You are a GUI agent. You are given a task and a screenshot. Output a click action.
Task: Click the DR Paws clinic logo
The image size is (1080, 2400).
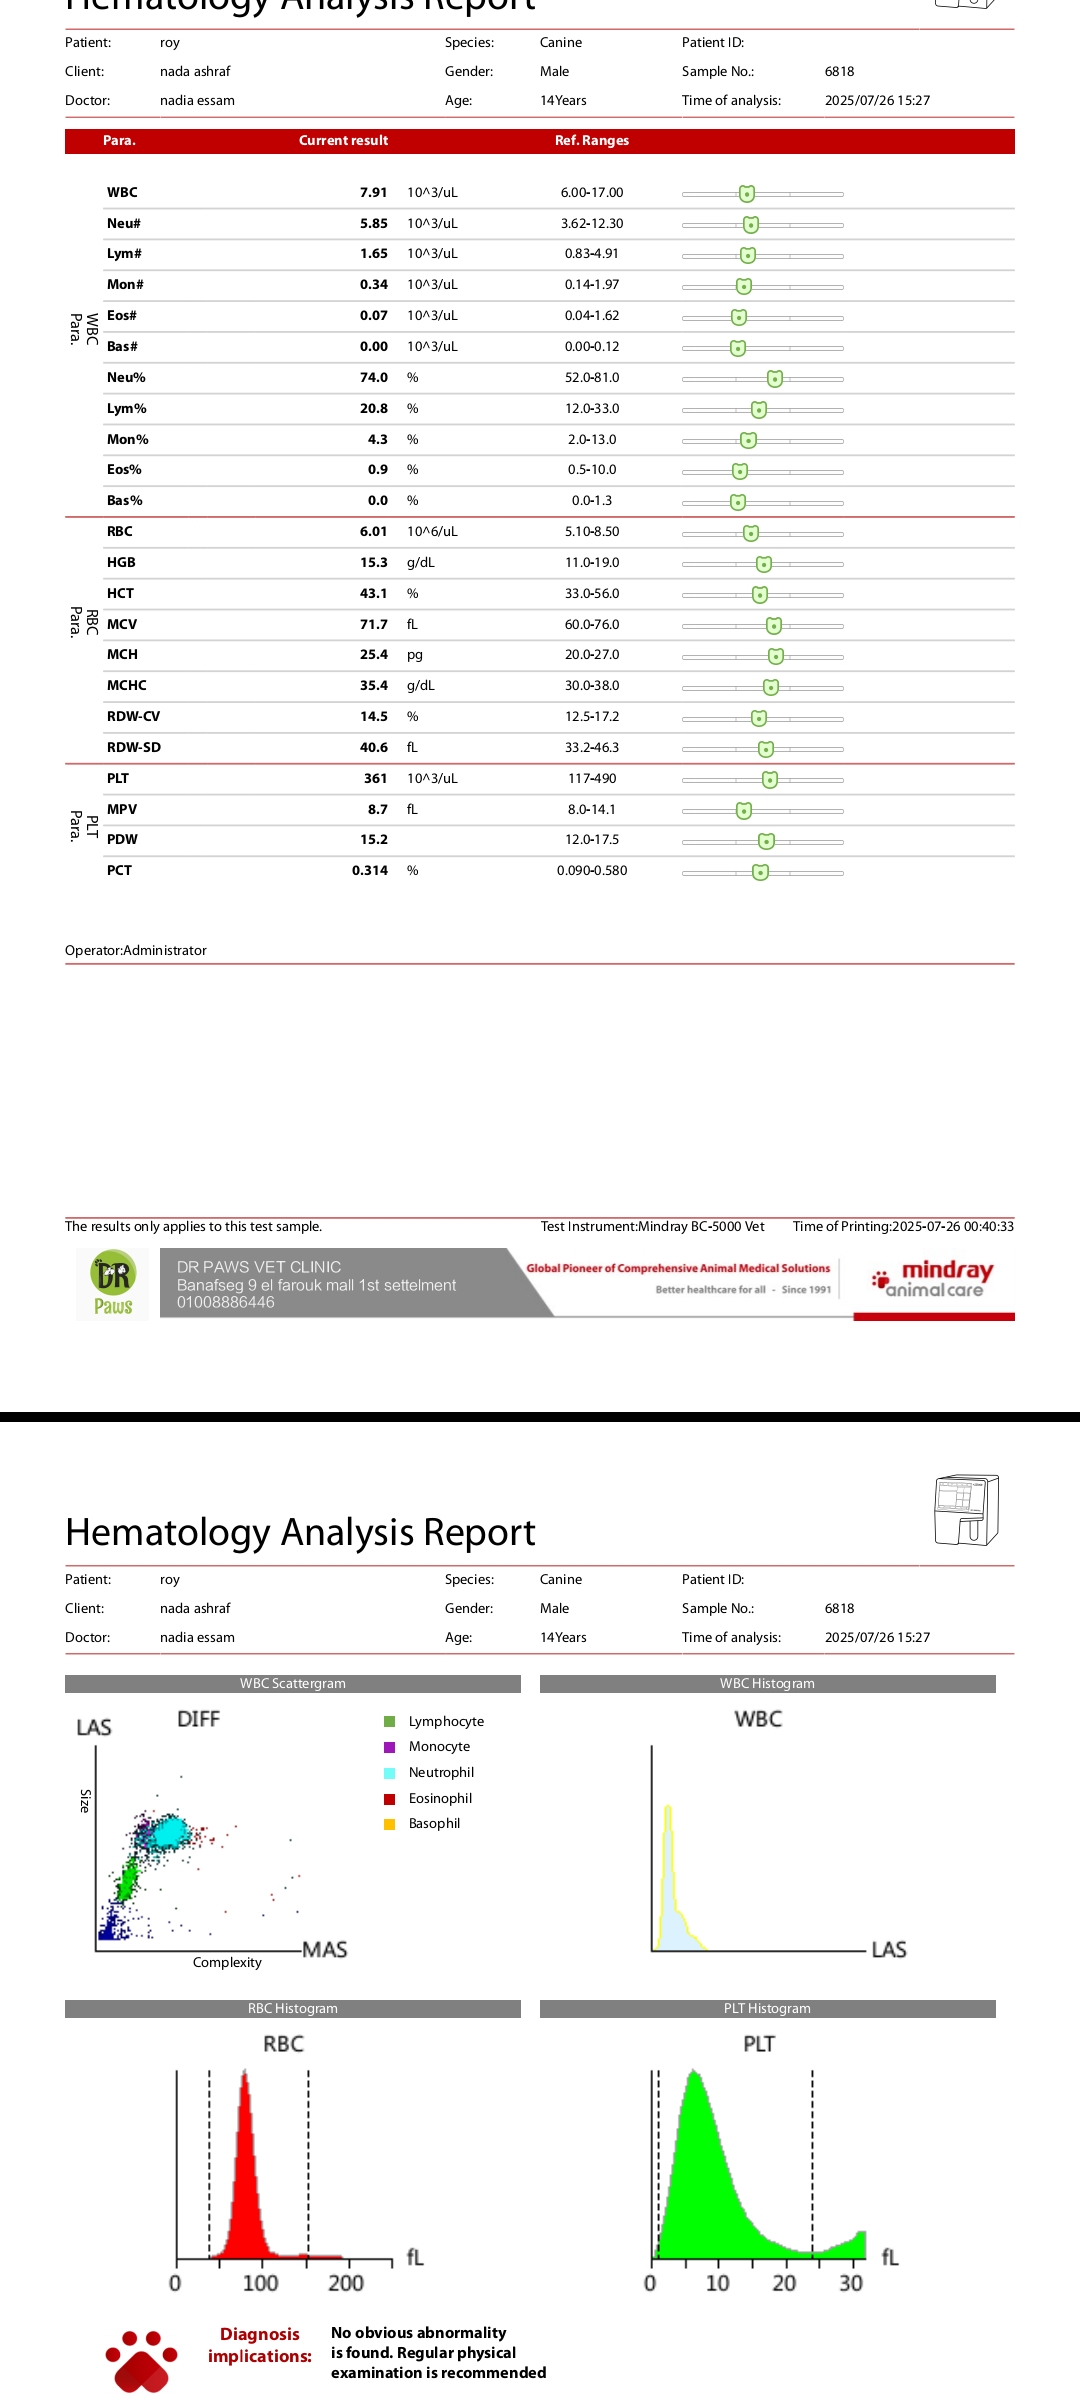click(x=113, y=1284)
